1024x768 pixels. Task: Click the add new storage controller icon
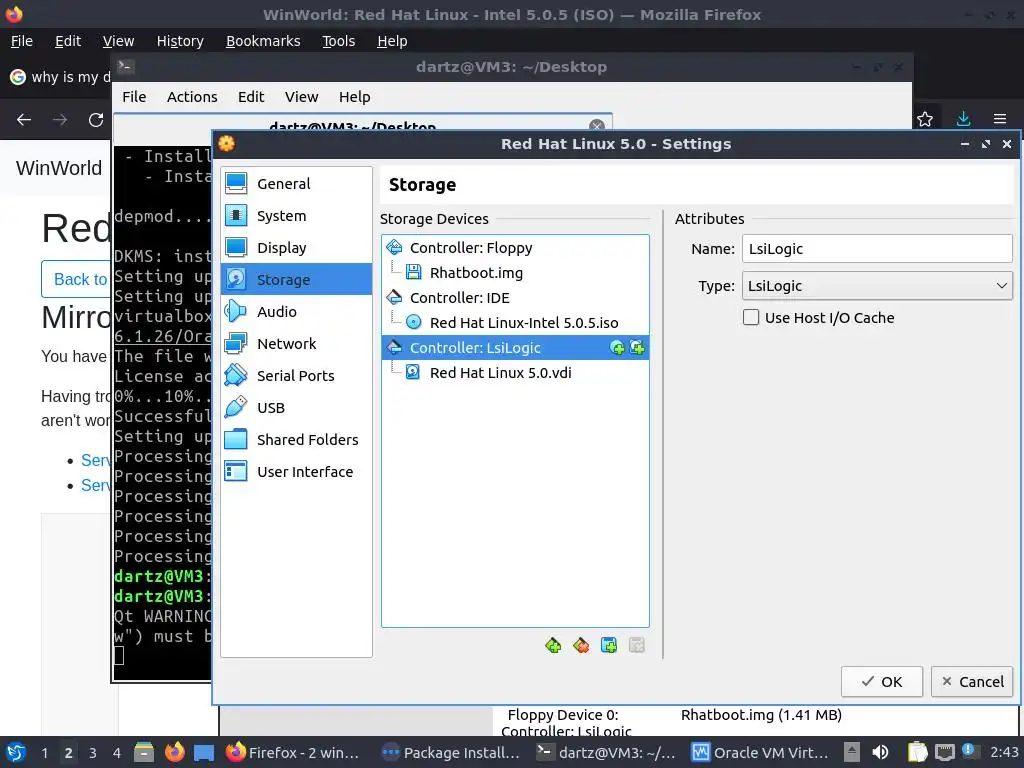pos(553,646)
